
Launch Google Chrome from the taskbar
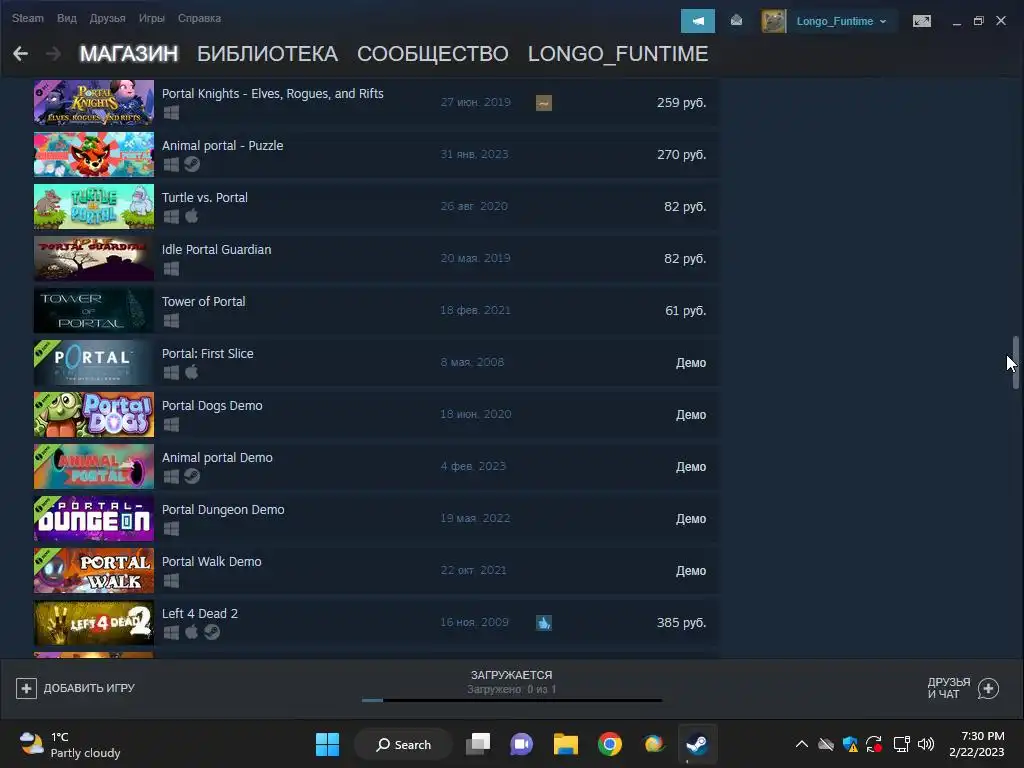coord(609,744)
